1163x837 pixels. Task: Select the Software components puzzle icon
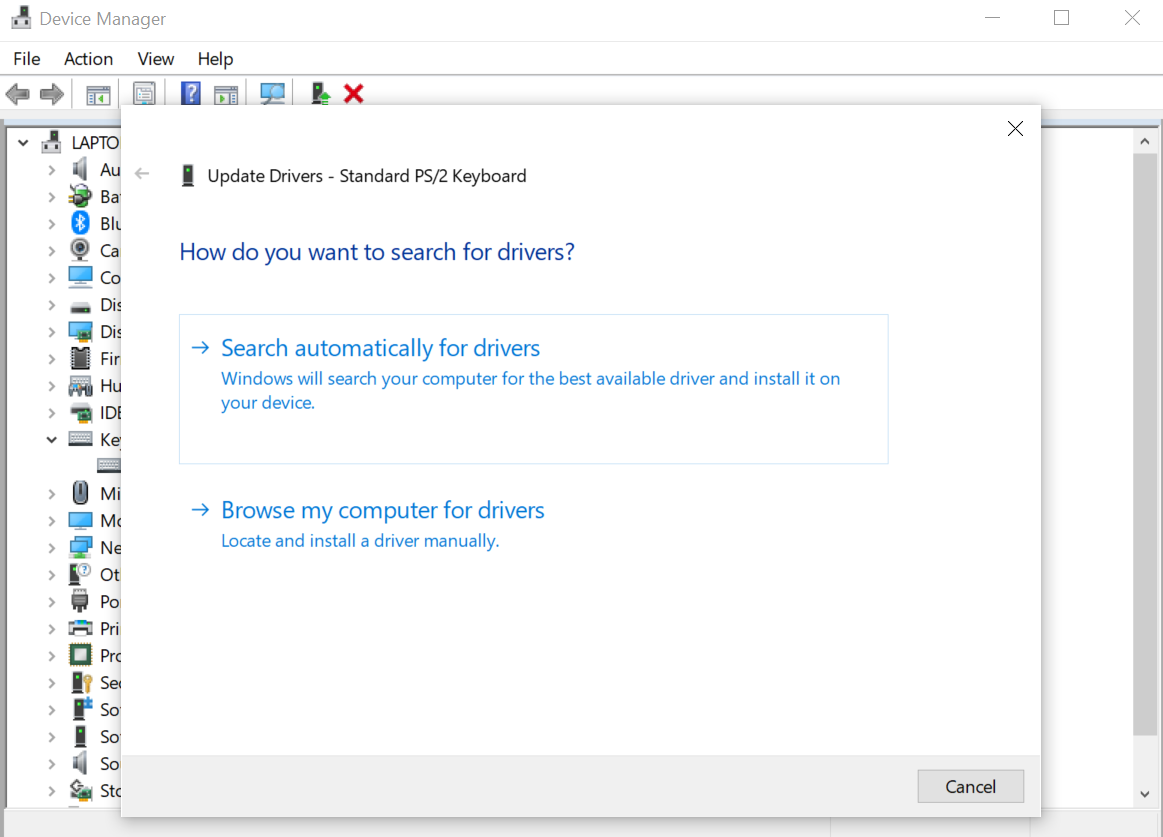tap(82, 709)
